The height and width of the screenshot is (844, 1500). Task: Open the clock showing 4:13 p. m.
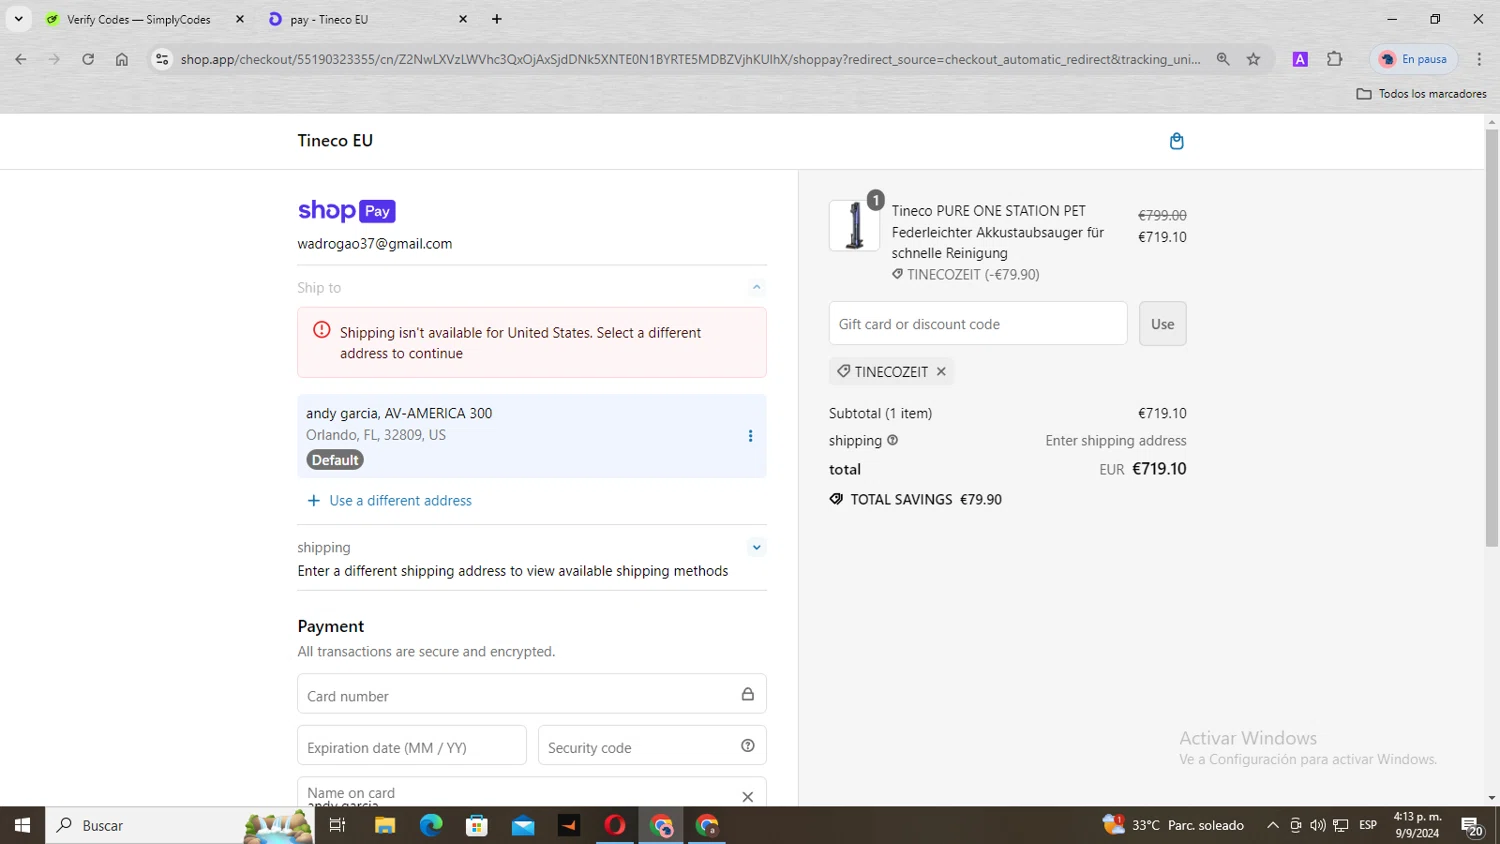click(x=1417, y=825)
